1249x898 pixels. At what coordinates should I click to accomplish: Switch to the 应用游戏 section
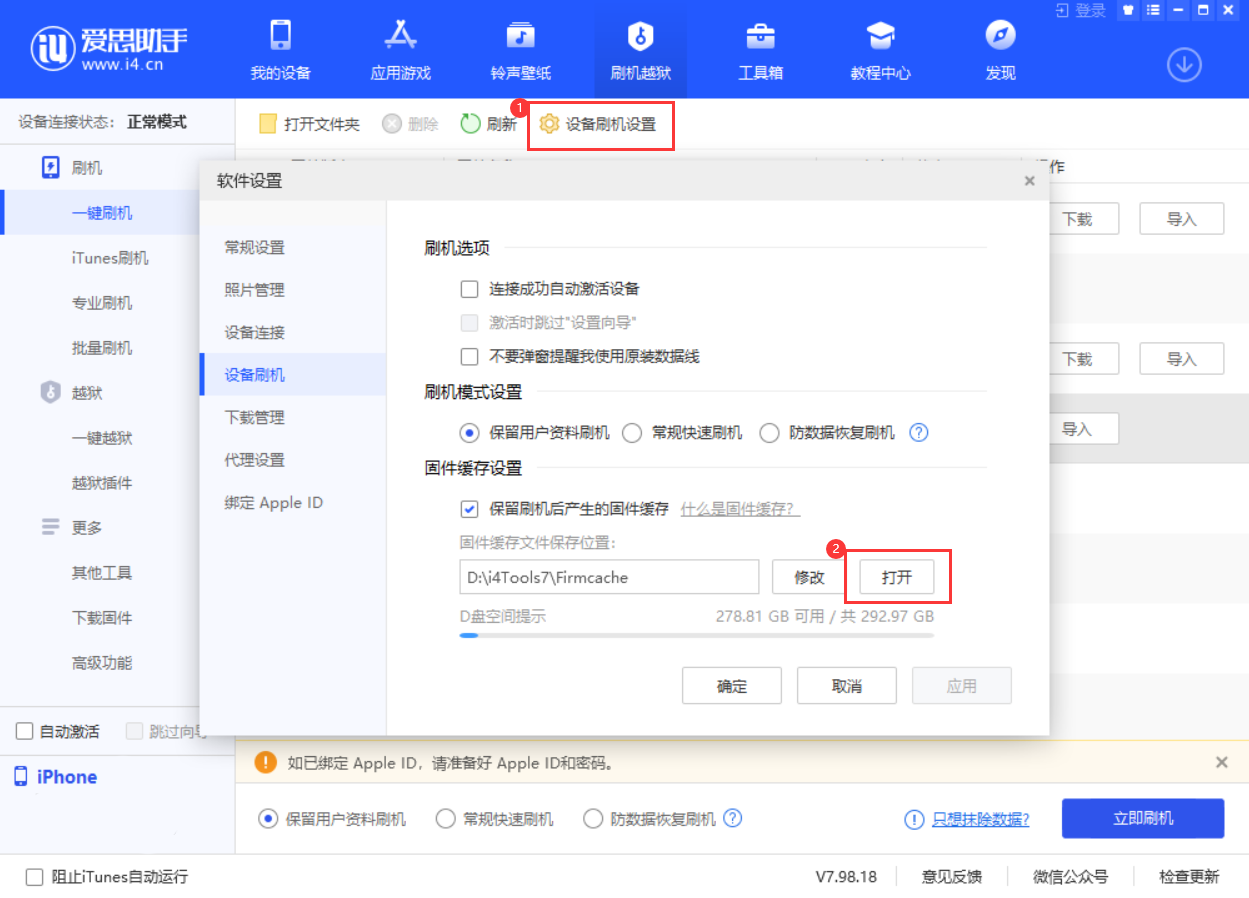(x=399, y=48)
